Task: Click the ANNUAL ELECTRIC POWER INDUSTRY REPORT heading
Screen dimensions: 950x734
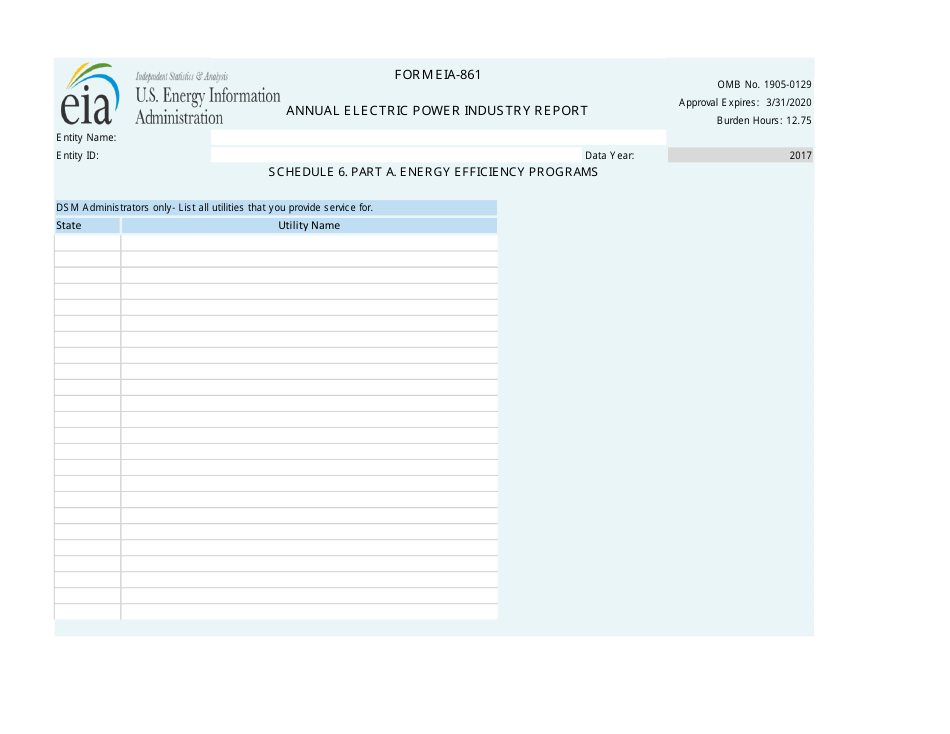Action: [x=437, y=110]
